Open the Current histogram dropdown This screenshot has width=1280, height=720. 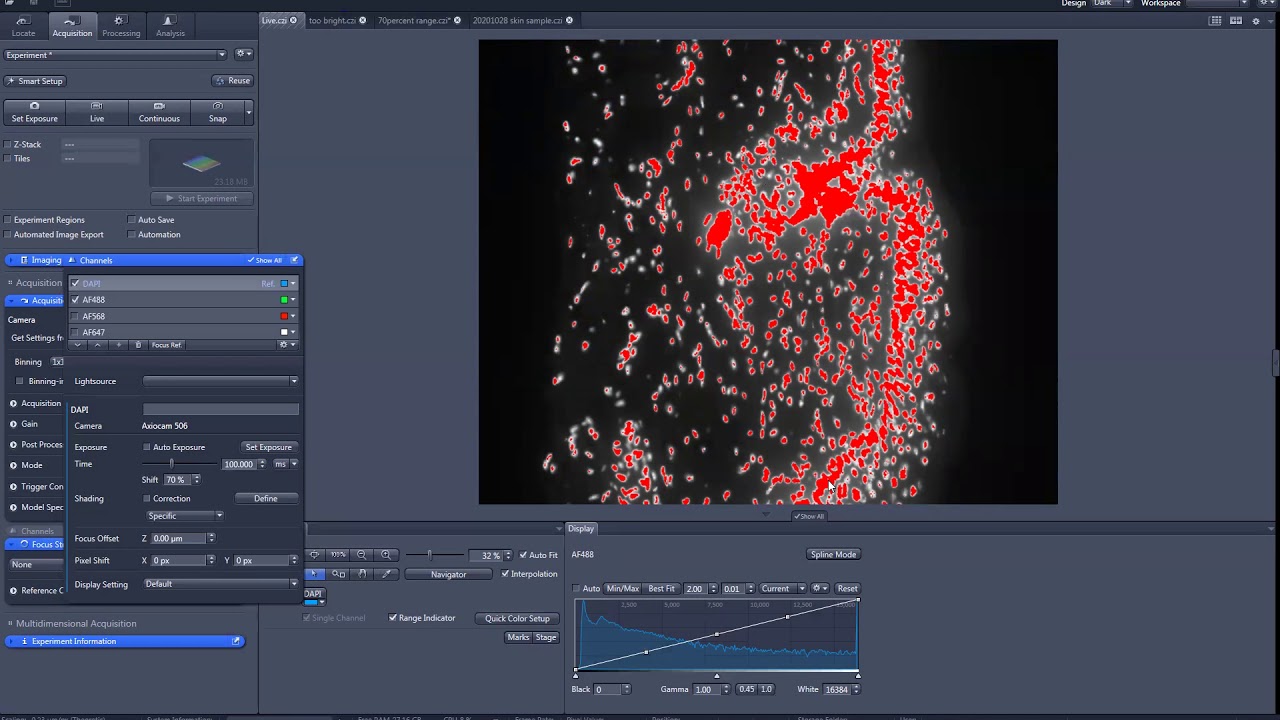[x=781, y=588]
